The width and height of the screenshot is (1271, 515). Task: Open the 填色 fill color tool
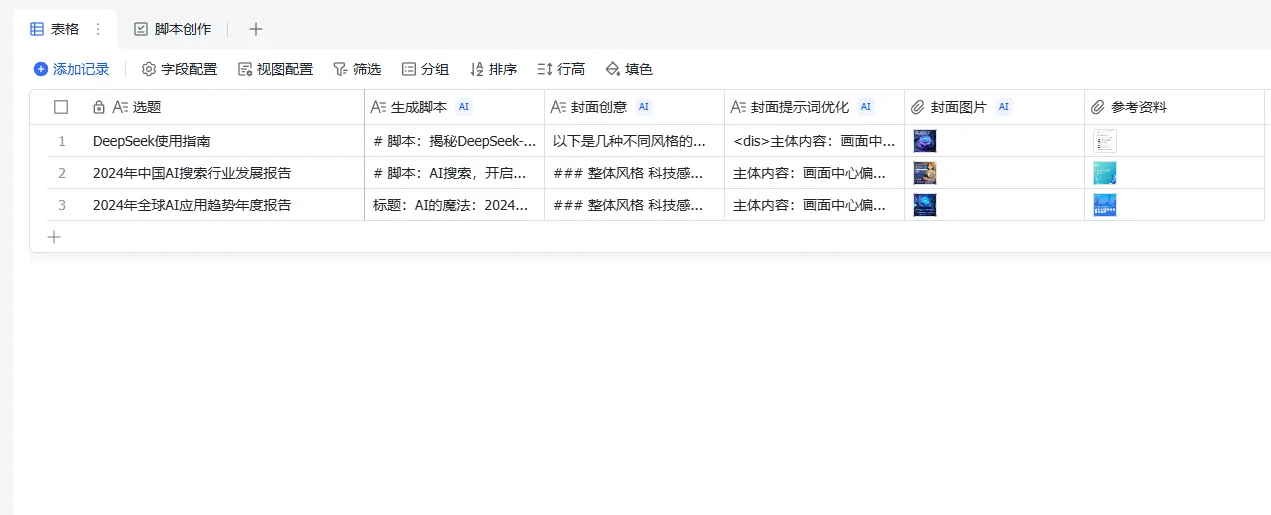pyautogui.click(x=629, y=69)
